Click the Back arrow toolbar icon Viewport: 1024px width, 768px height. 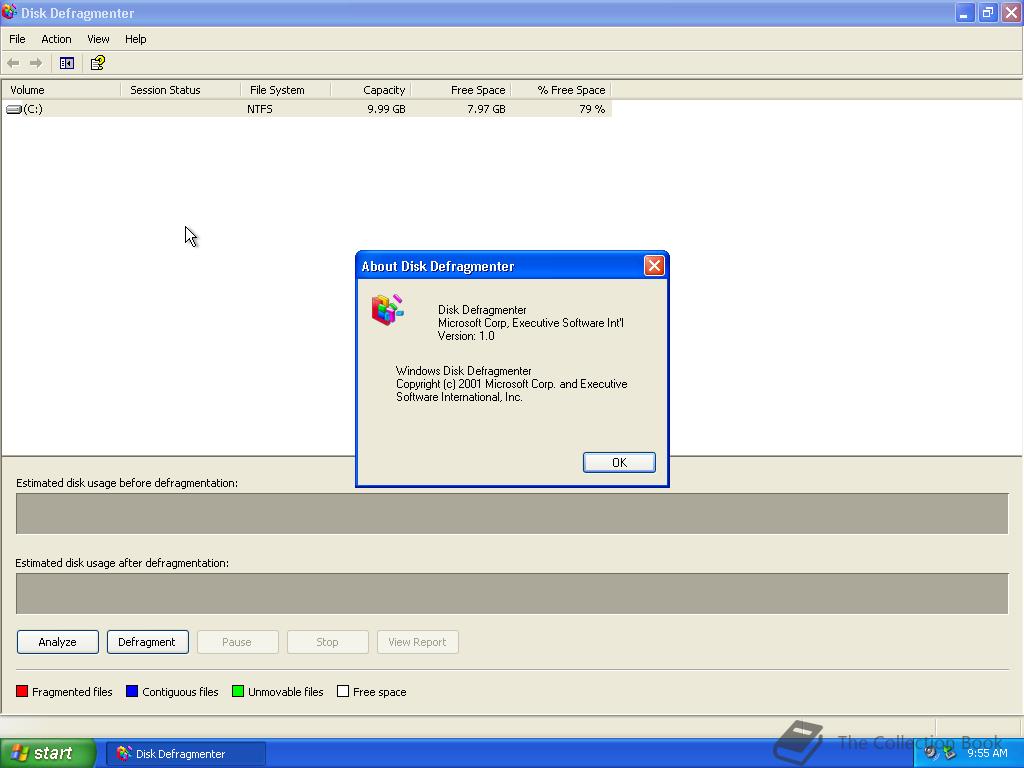click(x=13, y=63)
